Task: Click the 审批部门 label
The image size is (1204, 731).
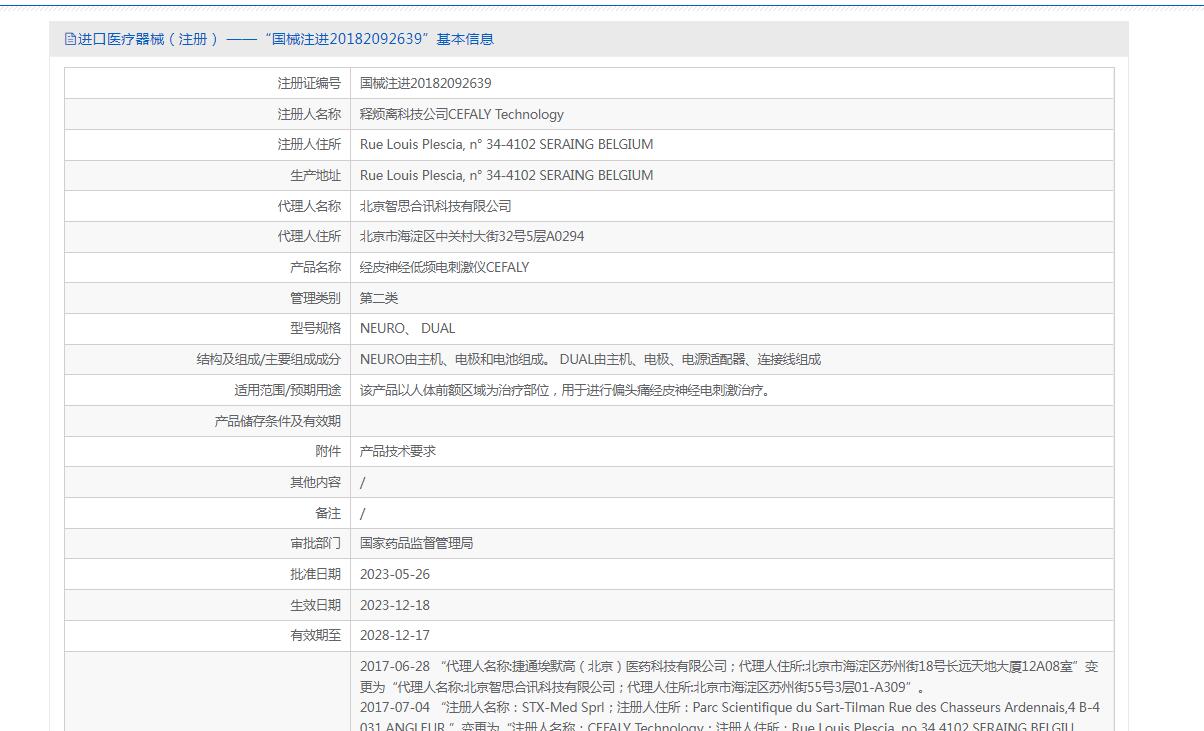Action: pyautogui.click(x=315, y=543)
